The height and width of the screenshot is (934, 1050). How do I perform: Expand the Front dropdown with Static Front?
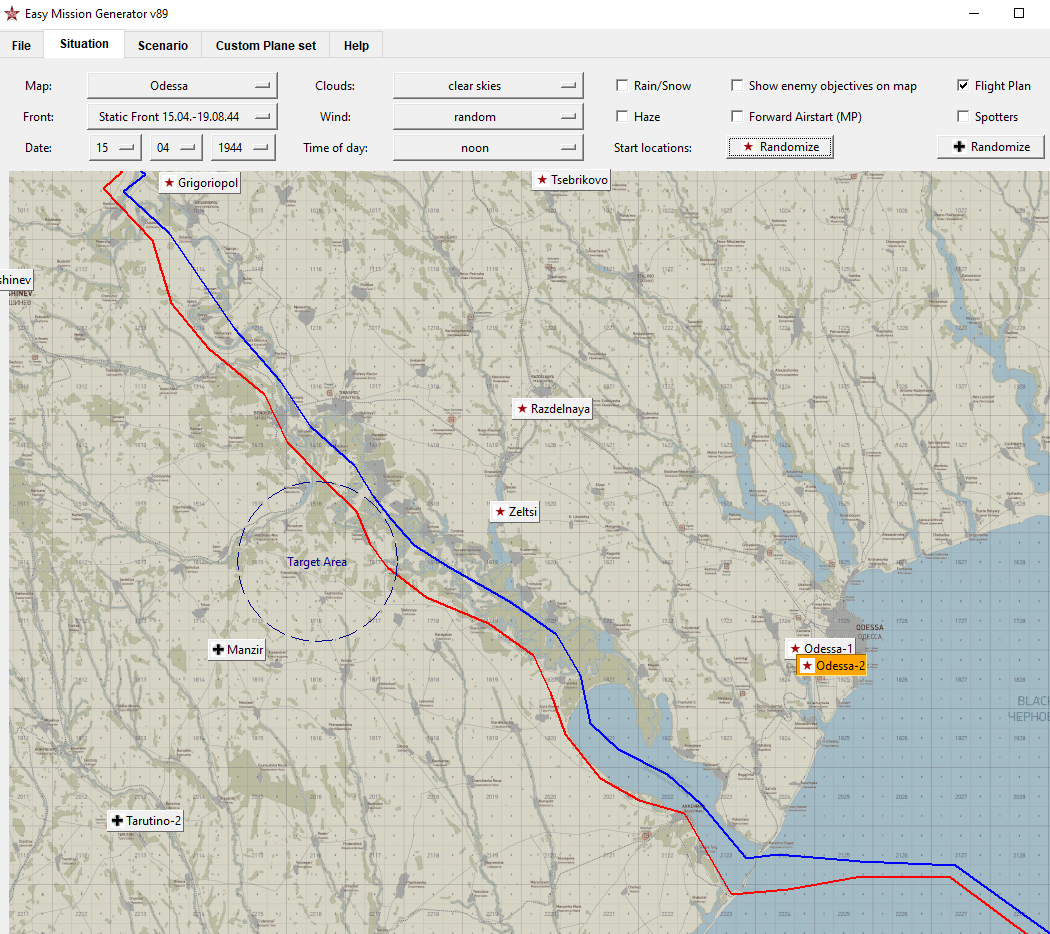182,116
